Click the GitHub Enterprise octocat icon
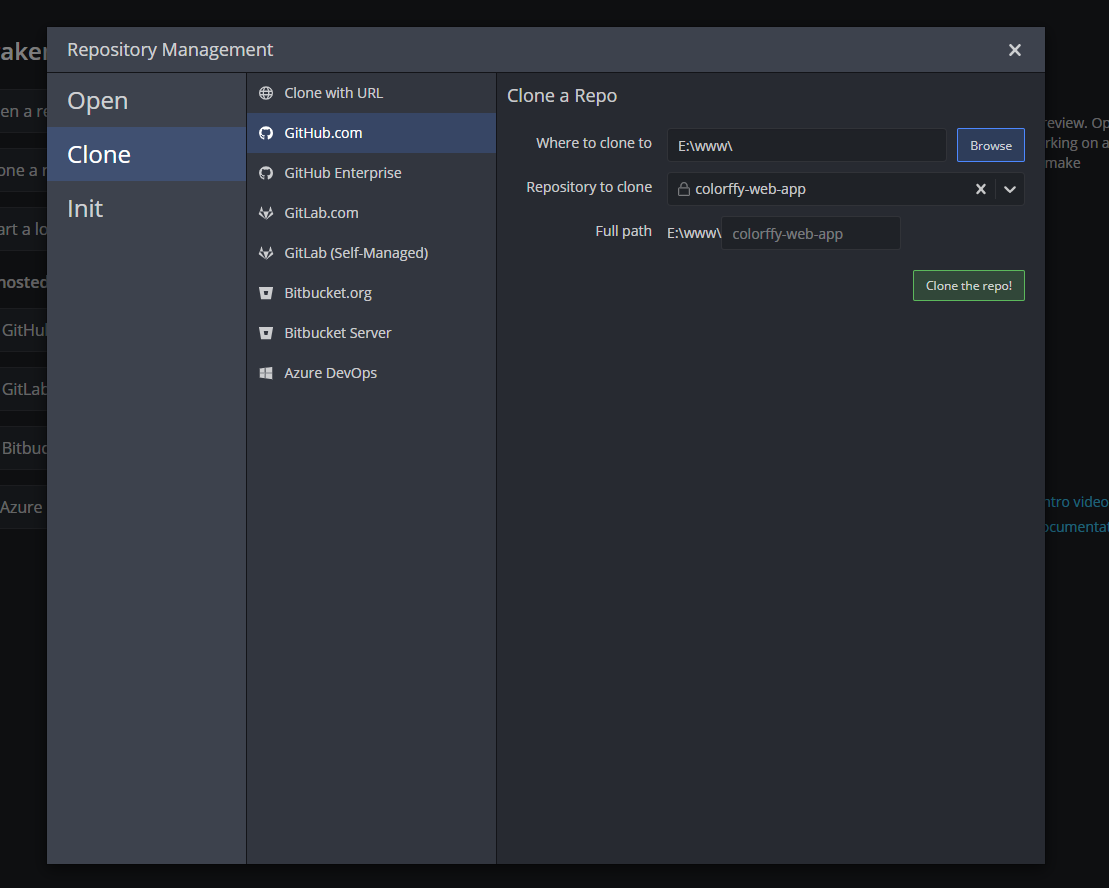The width and height of the screenshot is (1109, 888). [266, 173]
